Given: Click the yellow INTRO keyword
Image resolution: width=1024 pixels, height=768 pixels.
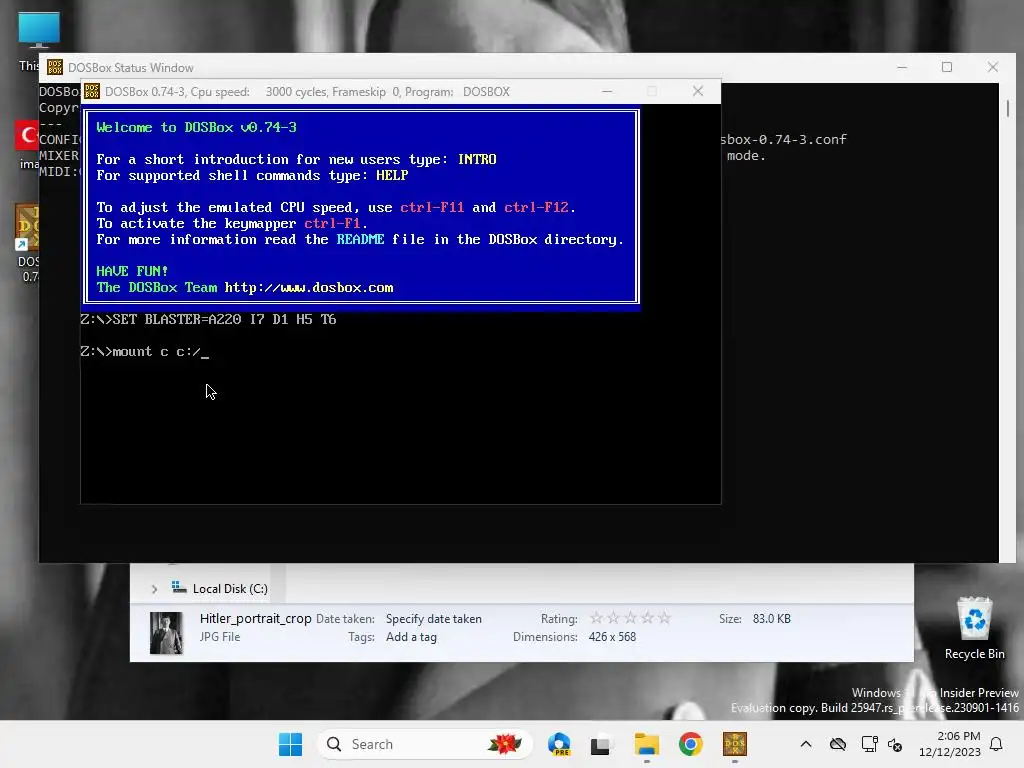Looking at the screenshot, I should click(x=477, y=159).
